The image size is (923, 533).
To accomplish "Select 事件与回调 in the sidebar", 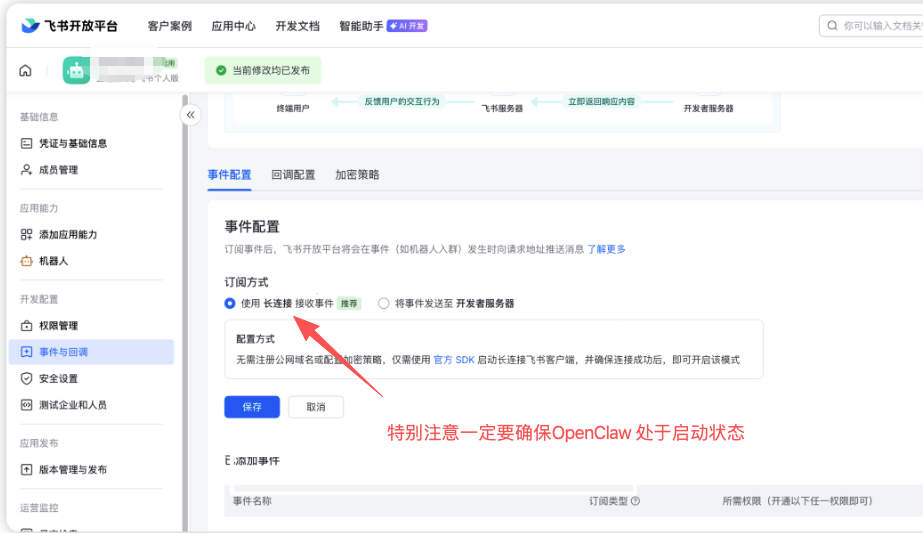I will pos(91,352).
